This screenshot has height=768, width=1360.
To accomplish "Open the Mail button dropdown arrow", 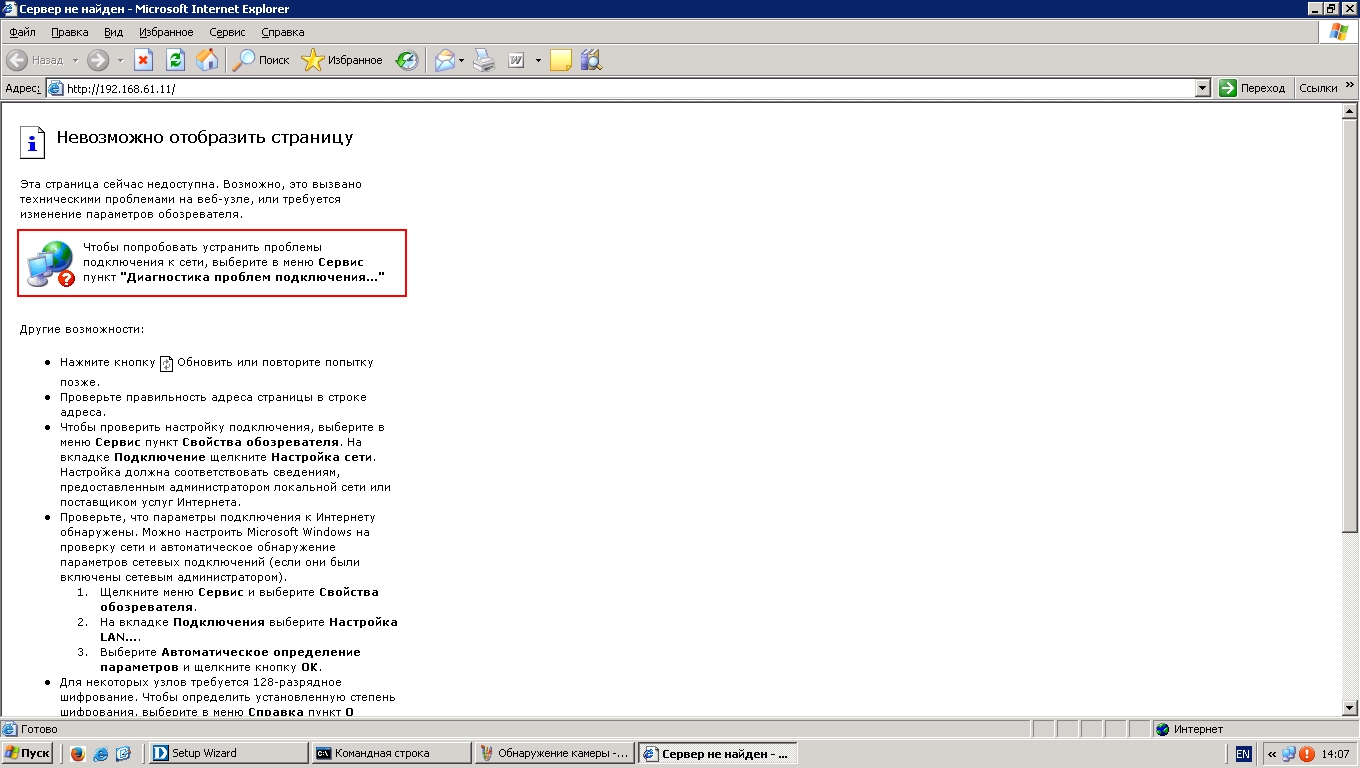I will coord(461,60).
